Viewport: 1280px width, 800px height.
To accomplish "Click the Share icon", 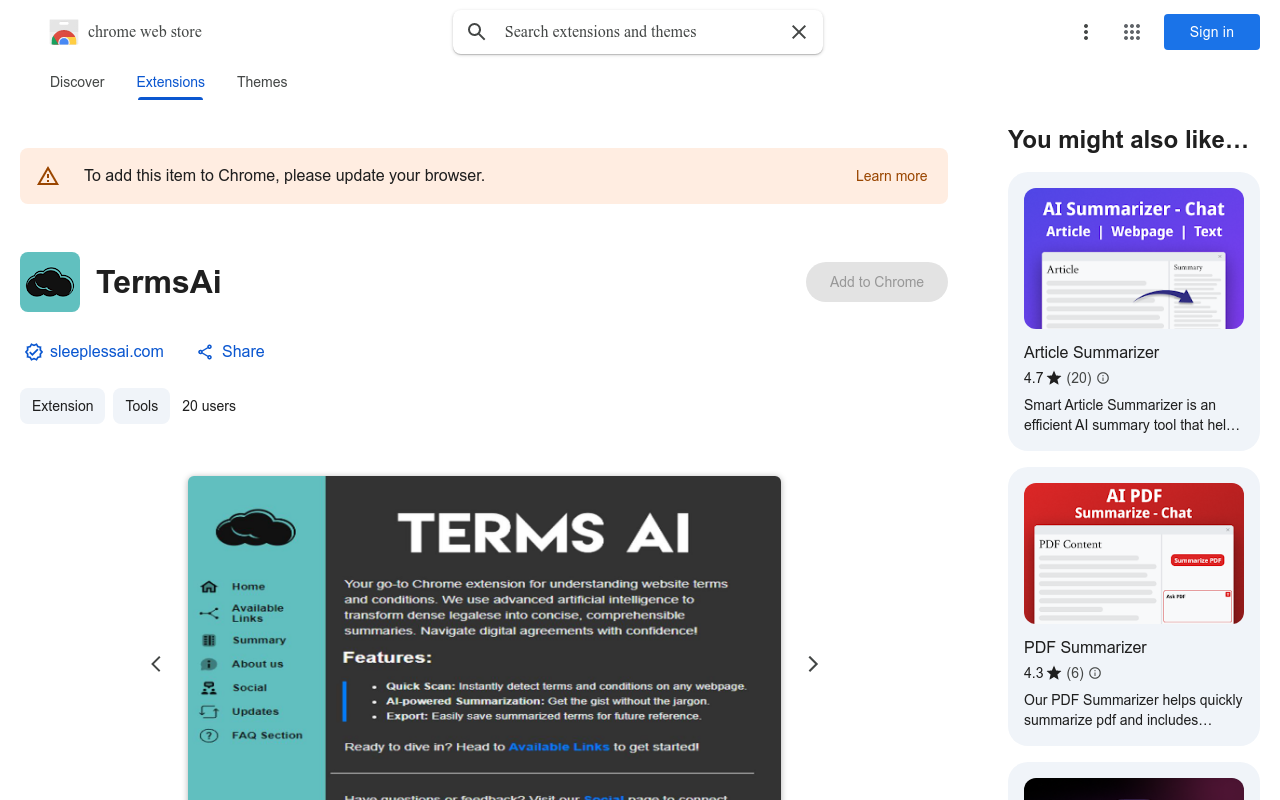I will point(205,352).
